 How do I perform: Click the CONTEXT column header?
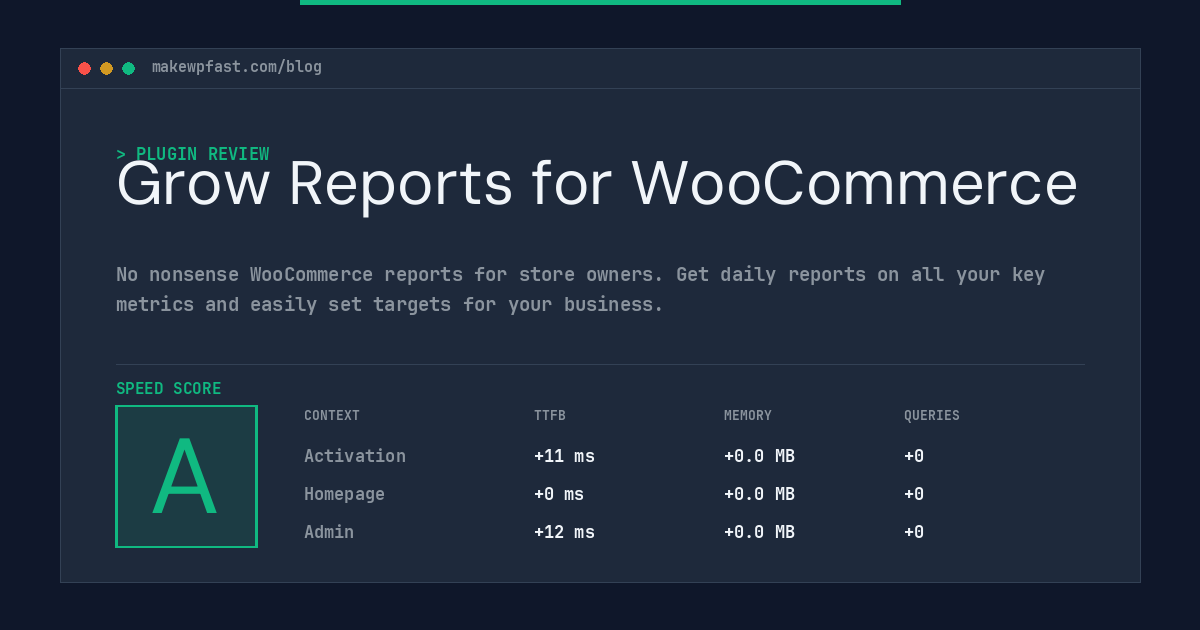point(332,416)
